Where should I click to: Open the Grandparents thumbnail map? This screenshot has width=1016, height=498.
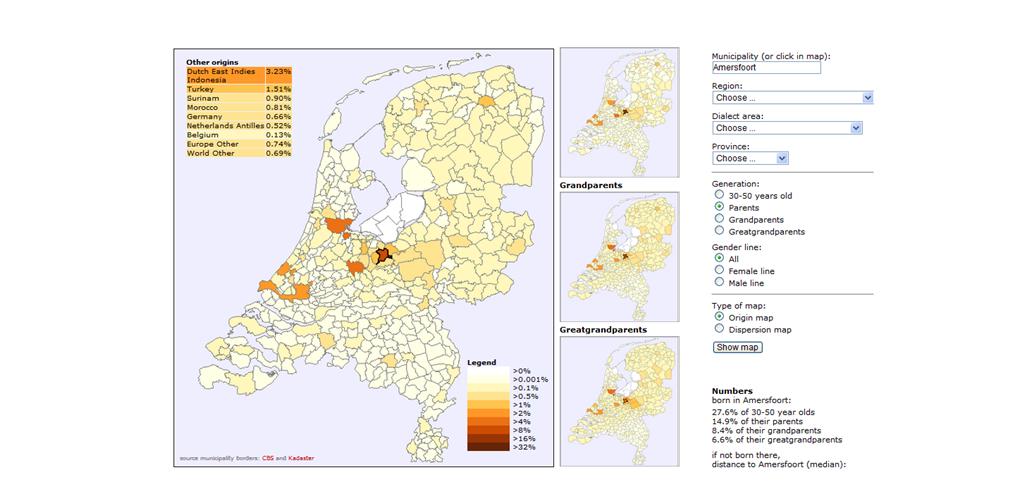pyautogui.click(x=619, y=256)
